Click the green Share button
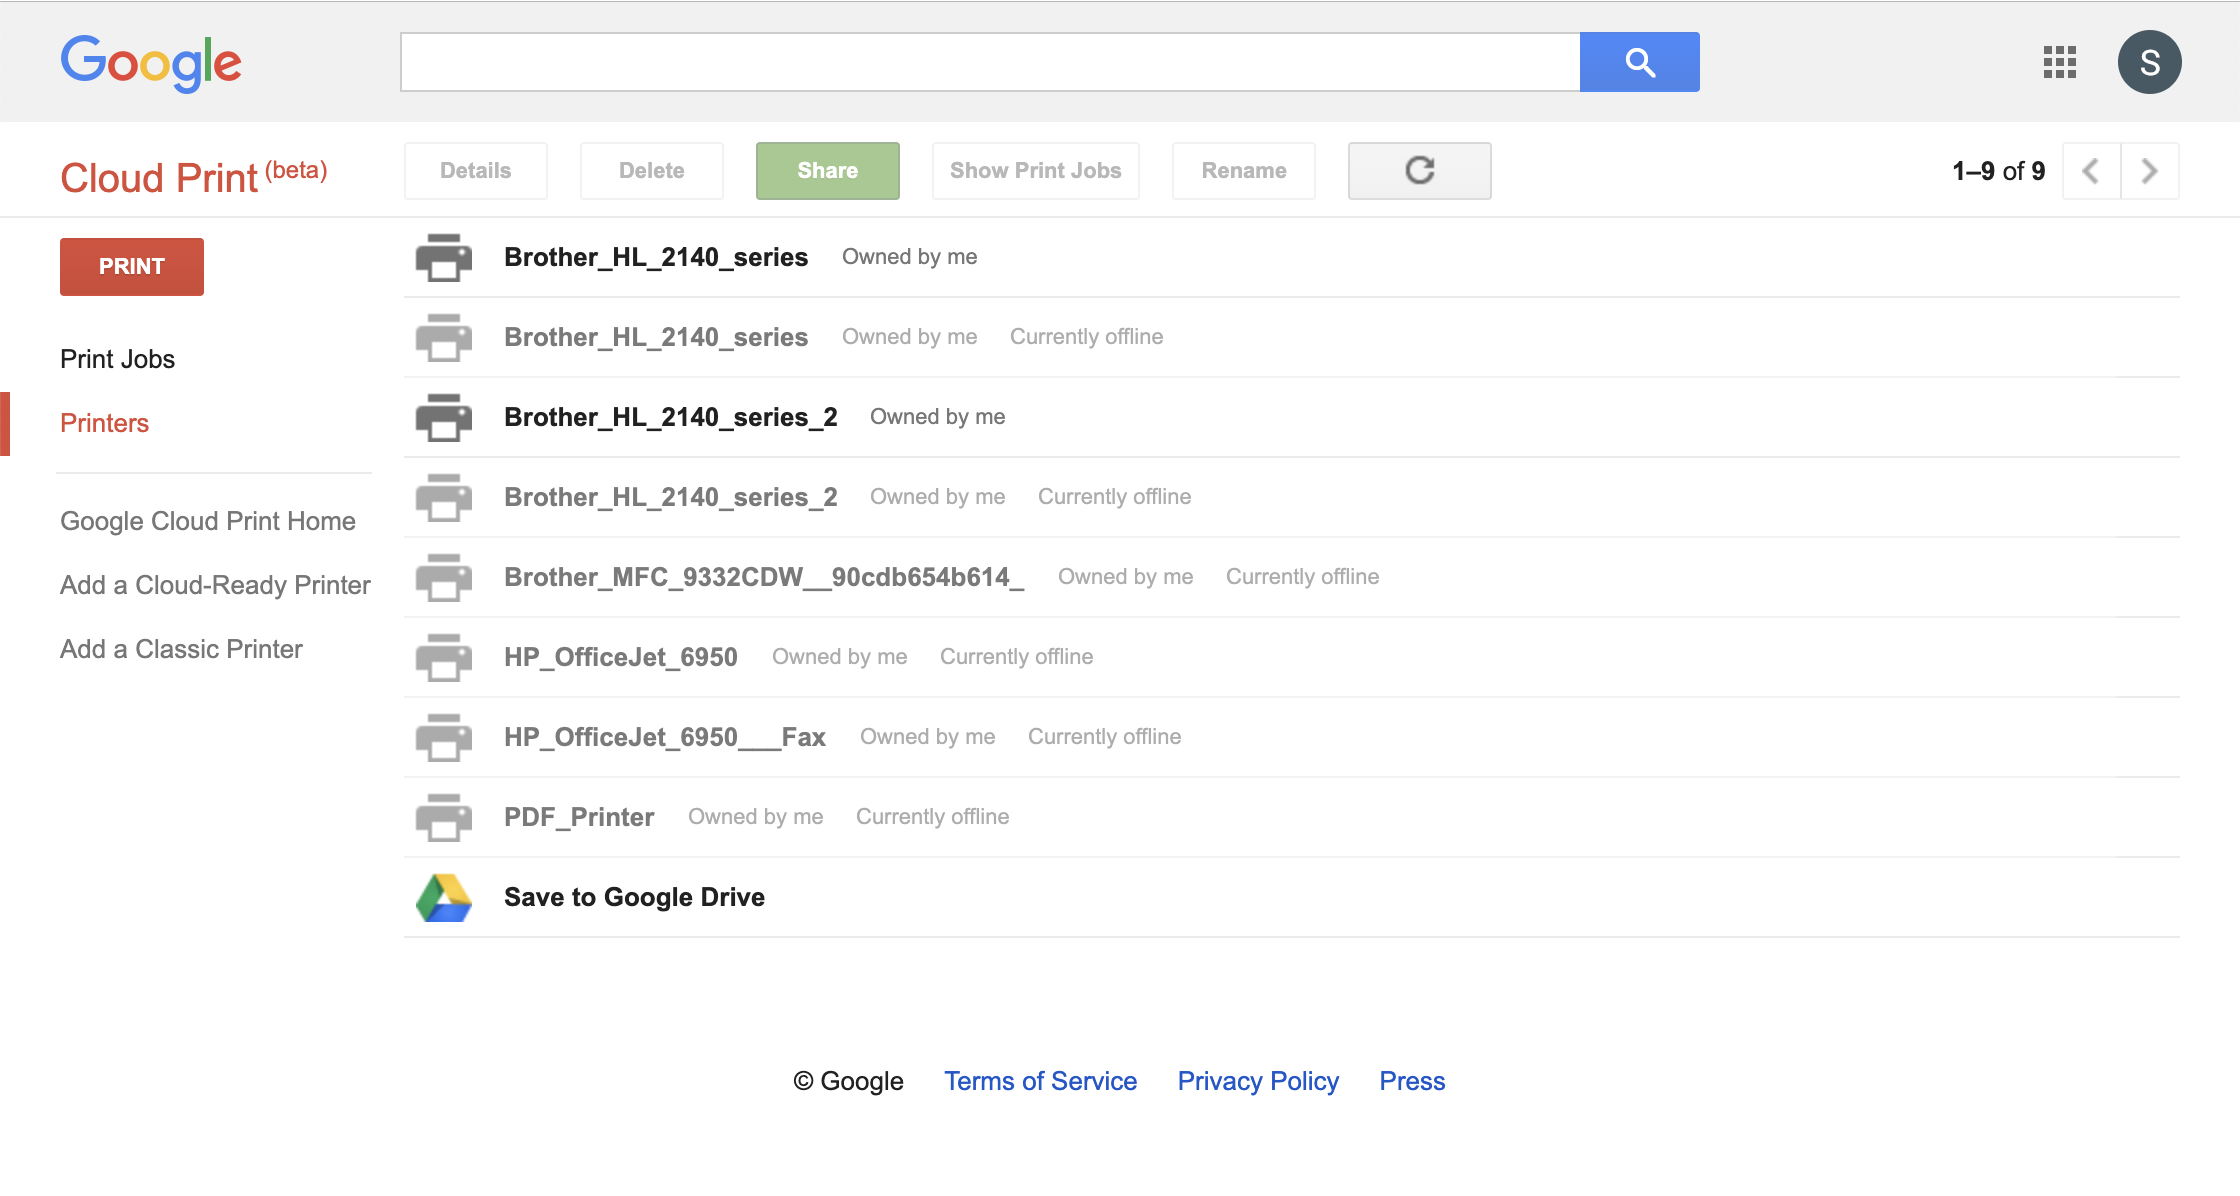The width and height of the screenshot is (2240, 1196). 828,171
